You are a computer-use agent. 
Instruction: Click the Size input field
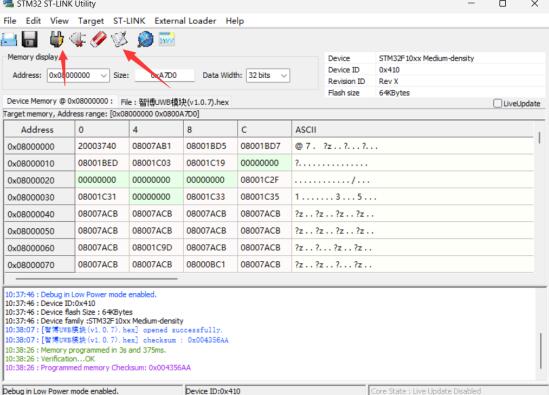[x=165, y=75]
